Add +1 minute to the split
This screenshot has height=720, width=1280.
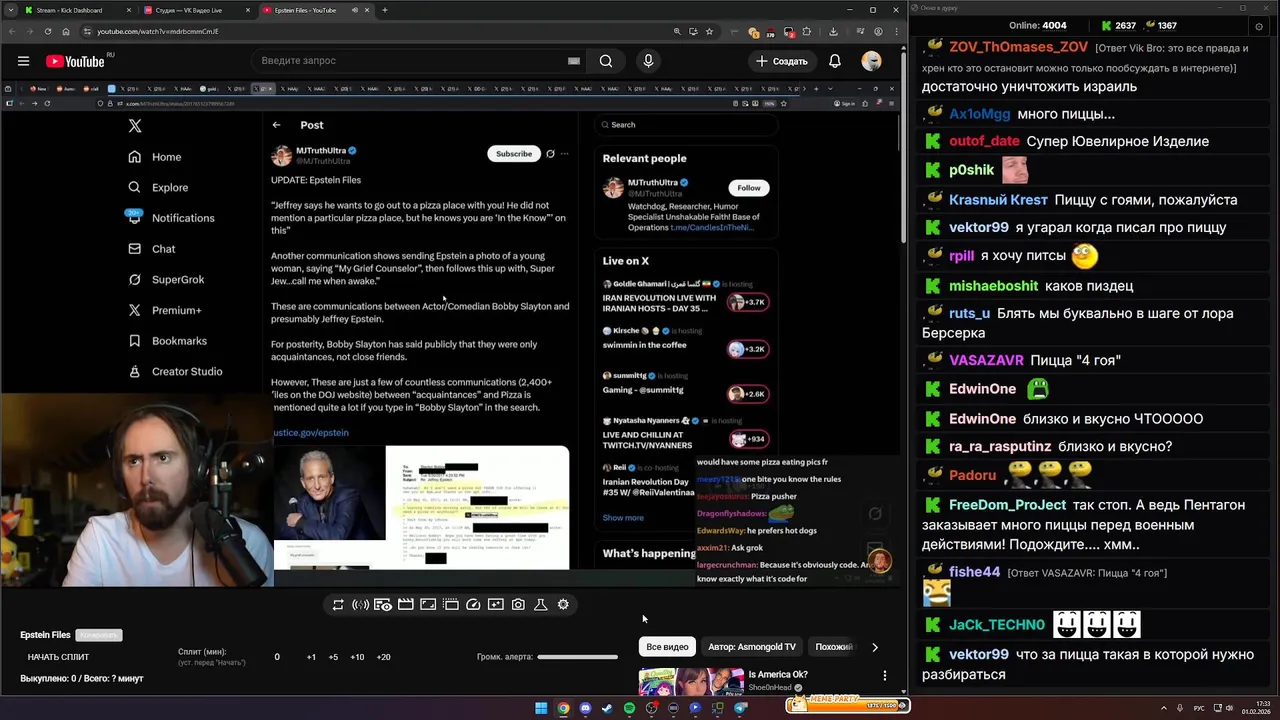(311, 657)
